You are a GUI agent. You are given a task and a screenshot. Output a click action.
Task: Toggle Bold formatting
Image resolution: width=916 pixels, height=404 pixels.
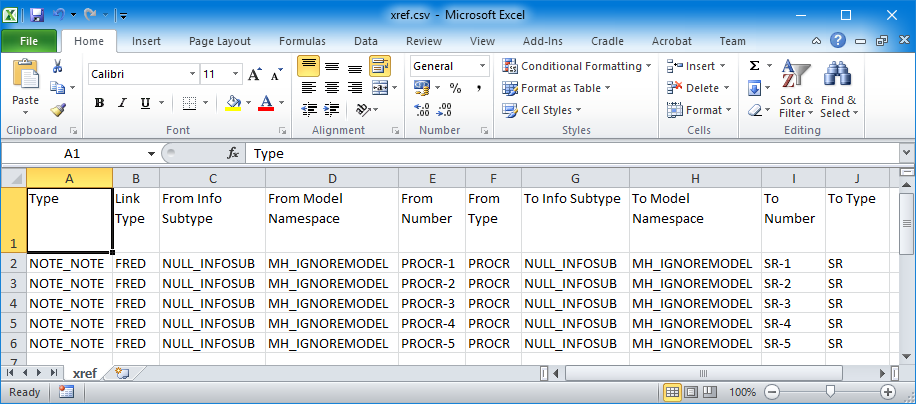tap(99, 103)
